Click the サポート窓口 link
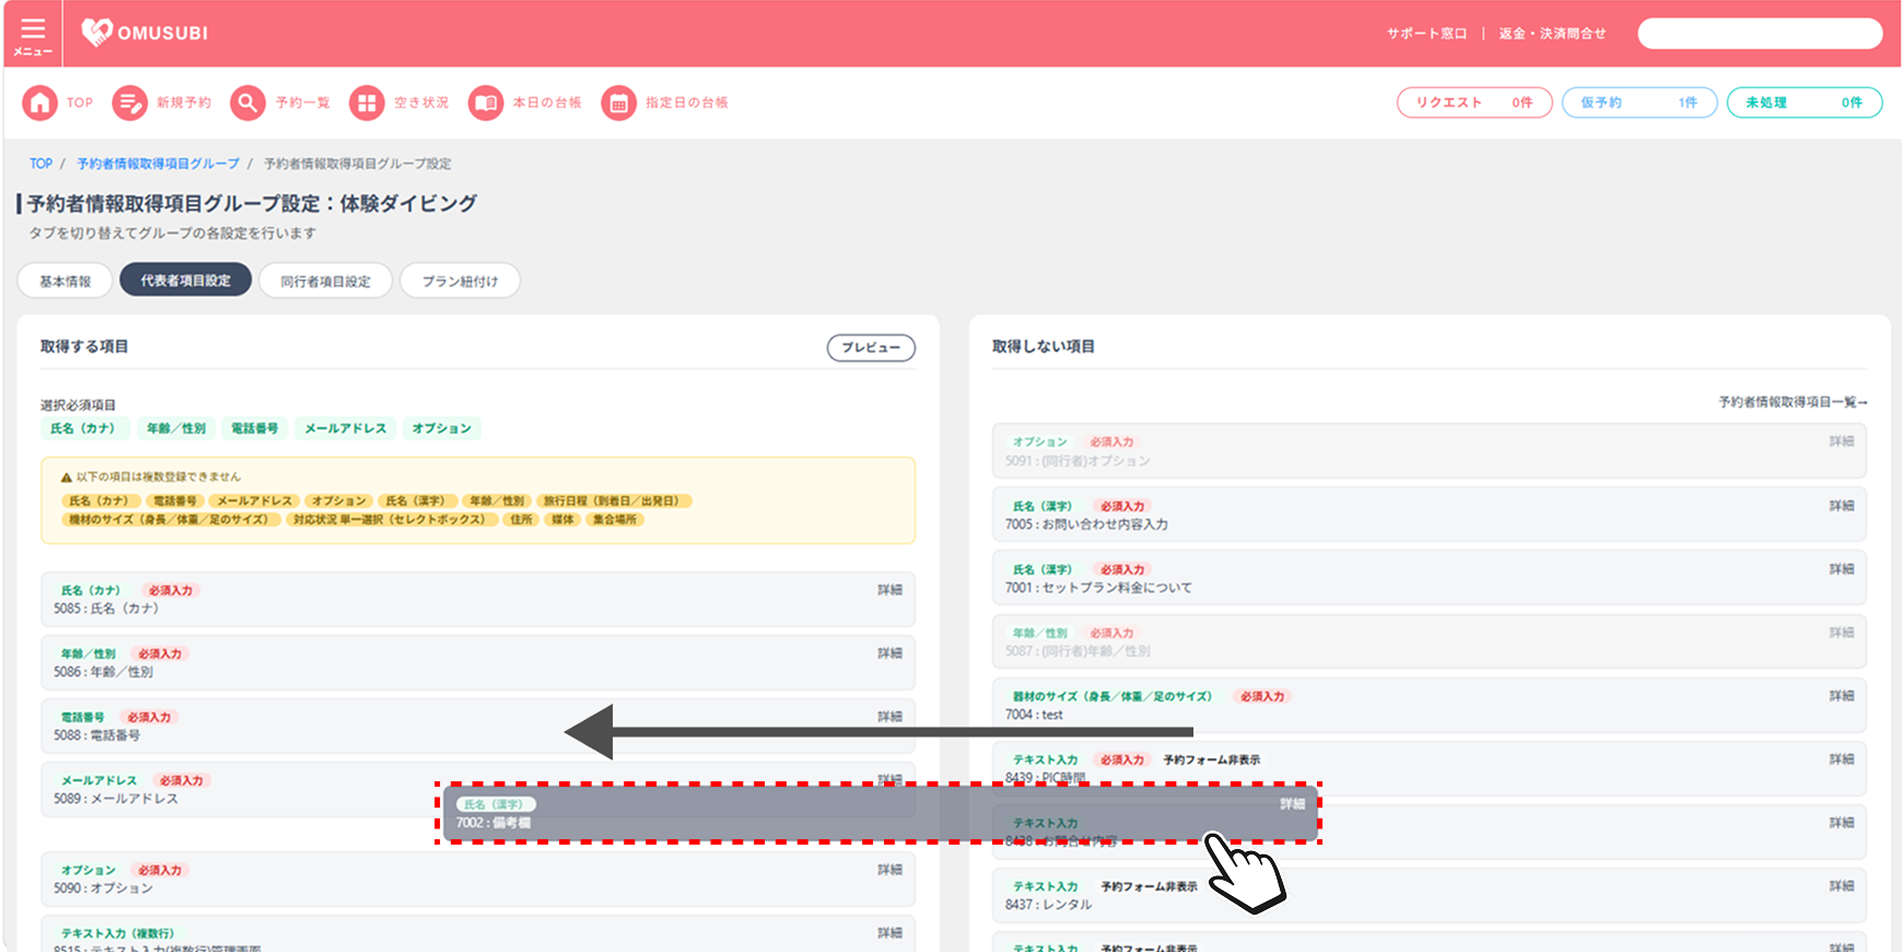The height and width of the screenshot is (952, 1902). 1427,34
